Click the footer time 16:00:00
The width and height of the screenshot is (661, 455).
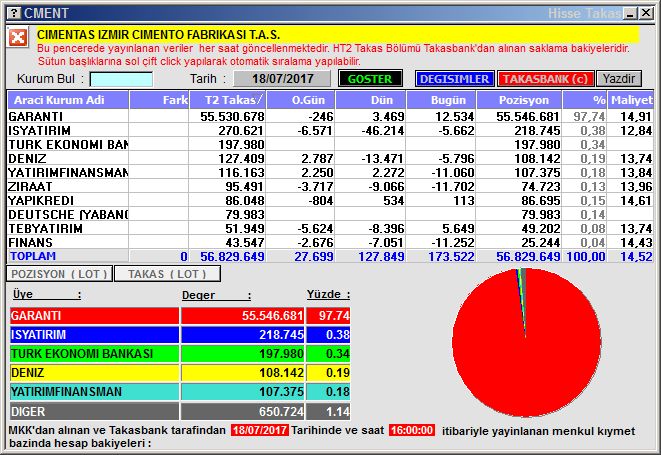(412, 430)
